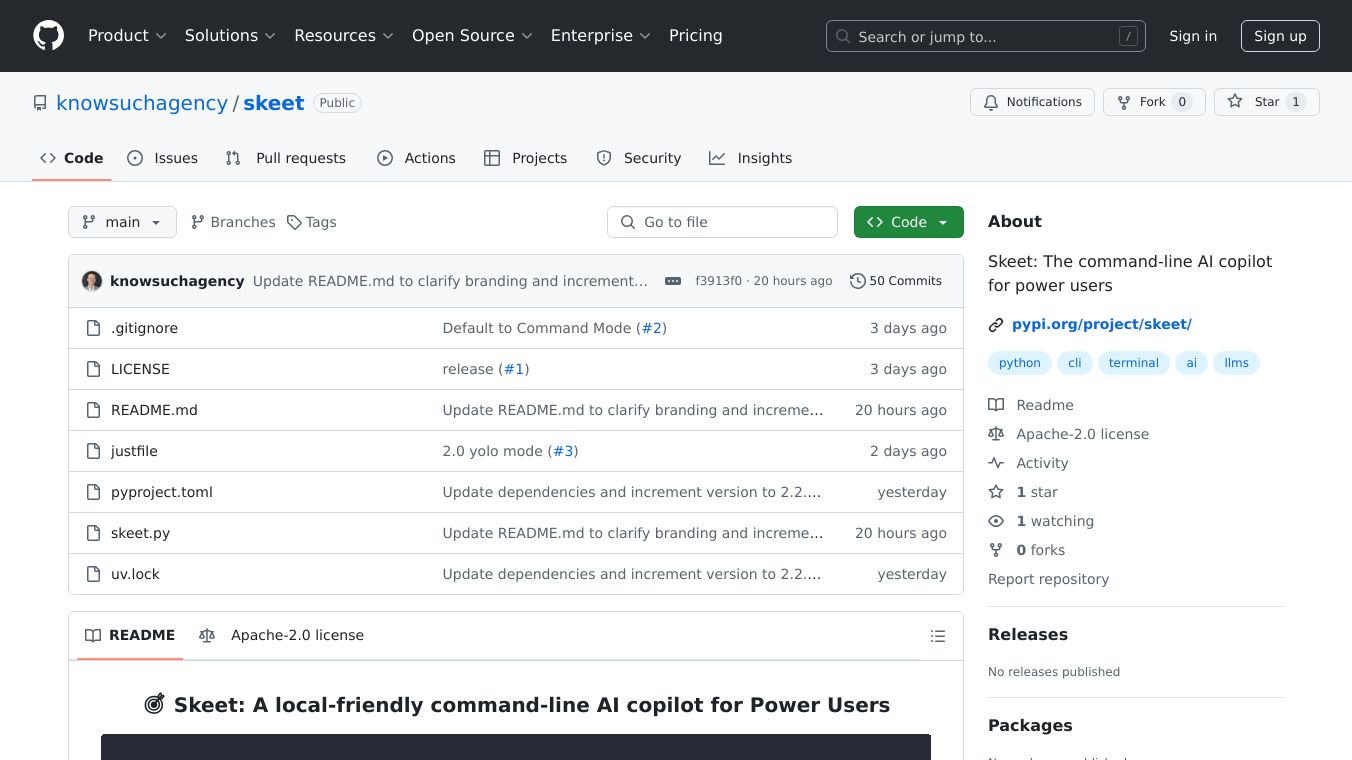
Task: Open the skeet.py file
Action: tap(140, 533)
